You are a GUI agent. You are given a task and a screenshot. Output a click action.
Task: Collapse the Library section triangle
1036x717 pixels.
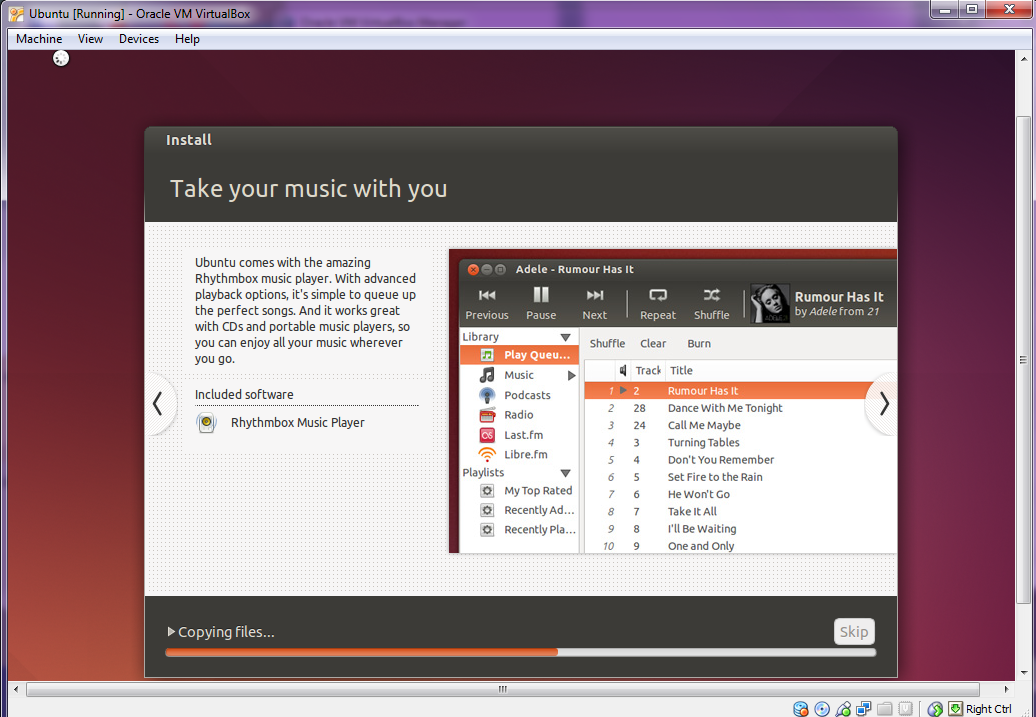566,338
